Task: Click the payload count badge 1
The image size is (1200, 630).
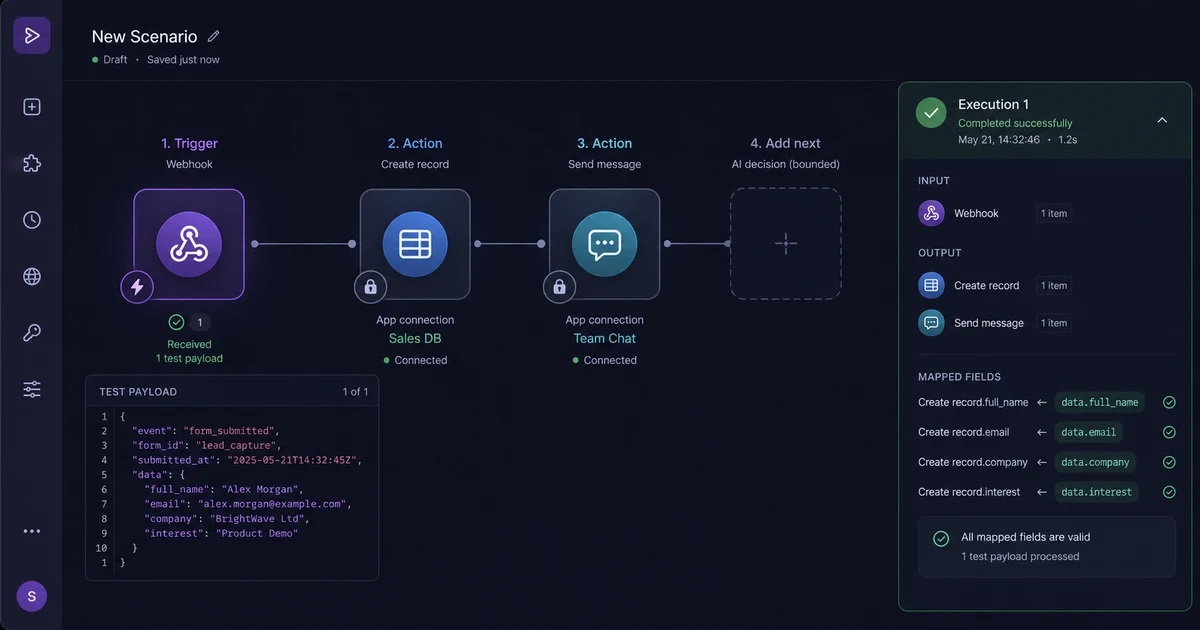Action: pos(200,322)
